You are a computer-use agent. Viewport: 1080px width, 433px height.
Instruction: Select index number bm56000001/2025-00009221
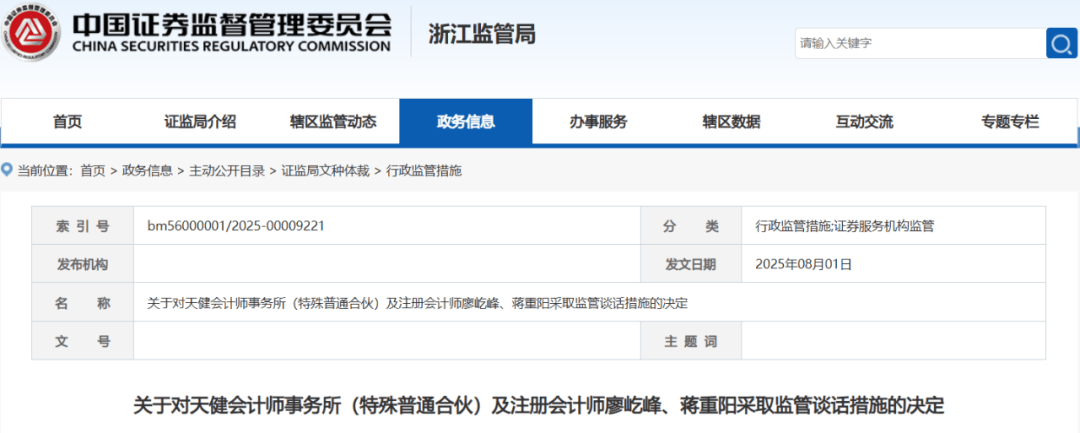coord(236,225)
